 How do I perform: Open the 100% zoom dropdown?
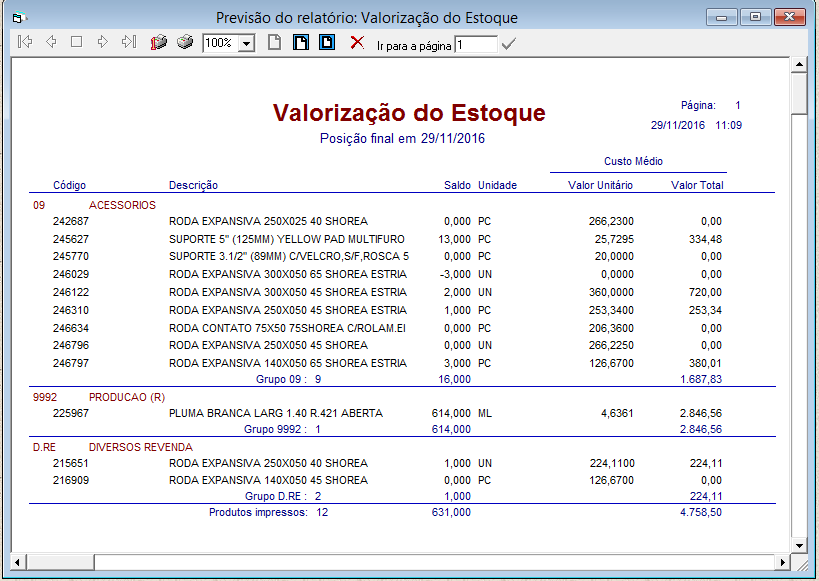coord(246,44)
